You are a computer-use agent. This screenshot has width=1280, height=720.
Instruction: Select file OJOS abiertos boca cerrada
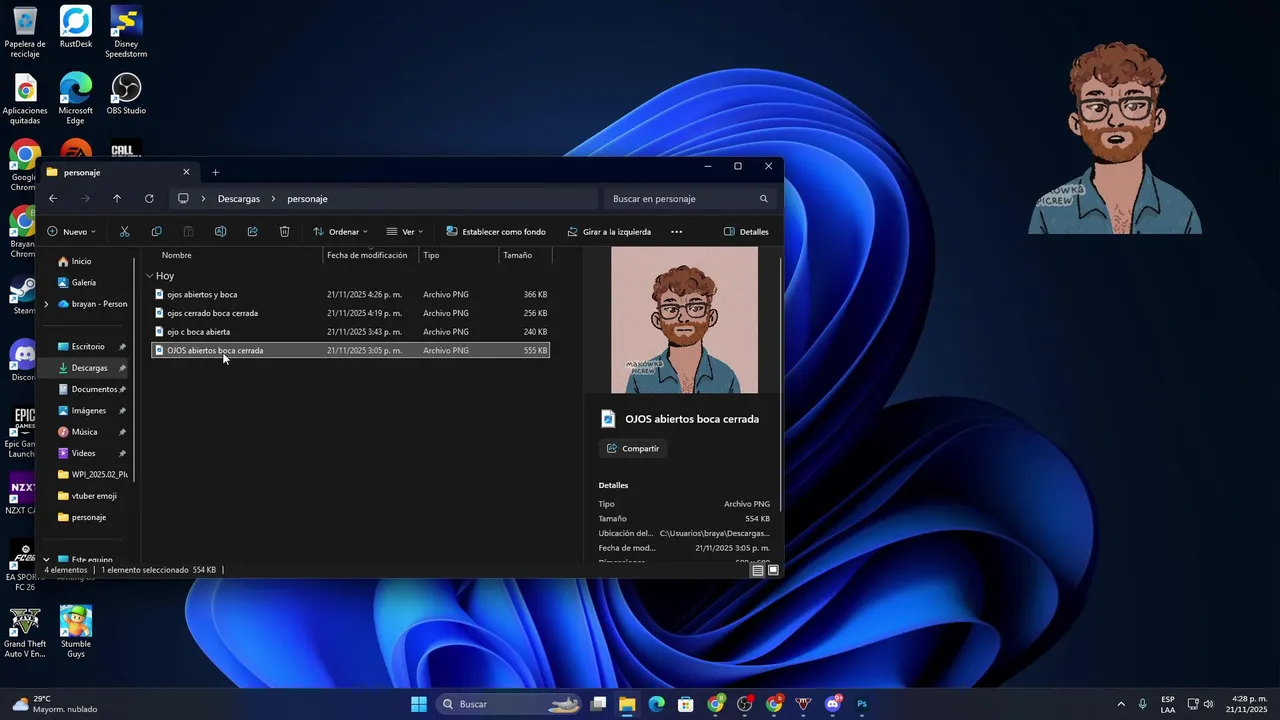coord(350,350)
